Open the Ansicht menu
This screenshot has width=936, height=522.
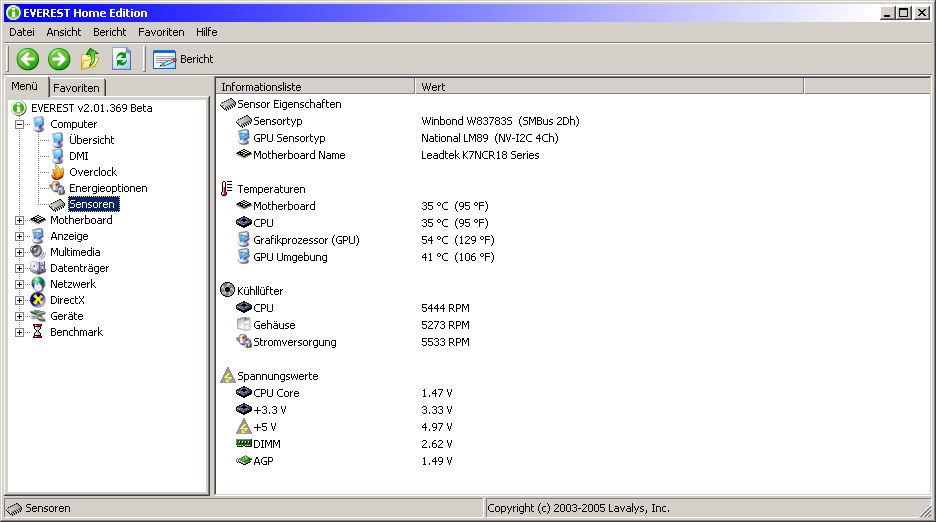click(64, 32)
